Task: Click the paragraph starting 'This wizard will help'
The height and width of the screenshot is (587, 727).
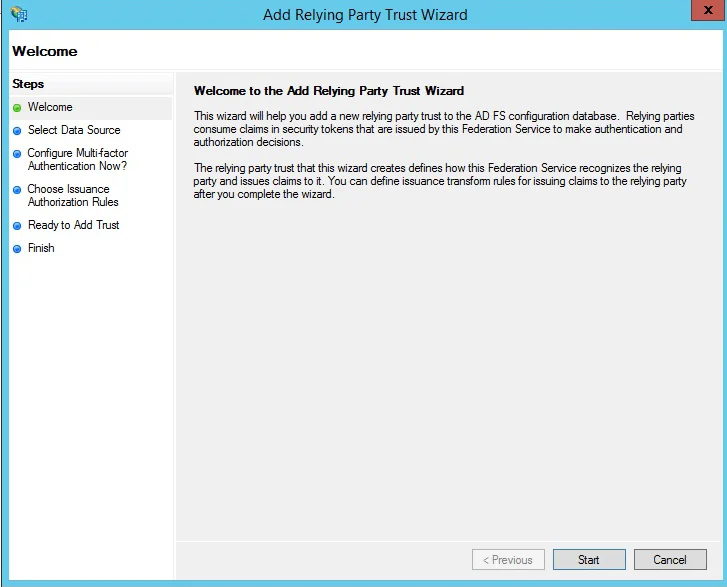Action: (444, 129)
